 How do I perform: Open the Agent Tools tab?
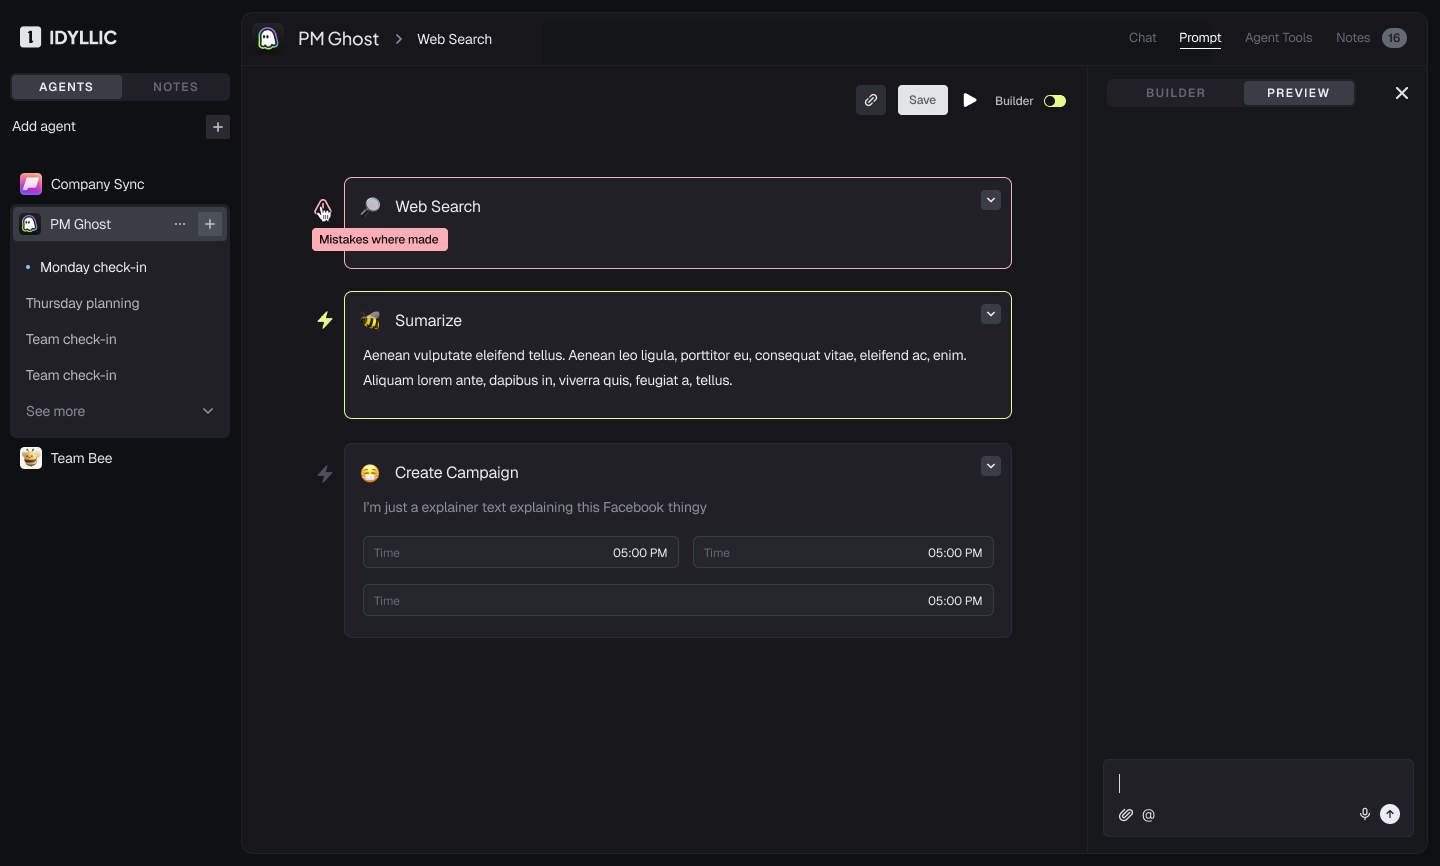(x=1278, y=38)
